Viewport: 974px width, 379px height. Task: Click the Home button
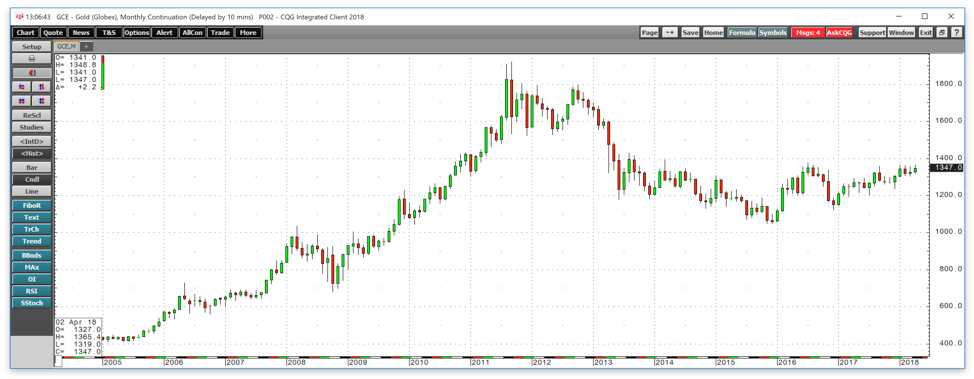(x=713, y=33)
